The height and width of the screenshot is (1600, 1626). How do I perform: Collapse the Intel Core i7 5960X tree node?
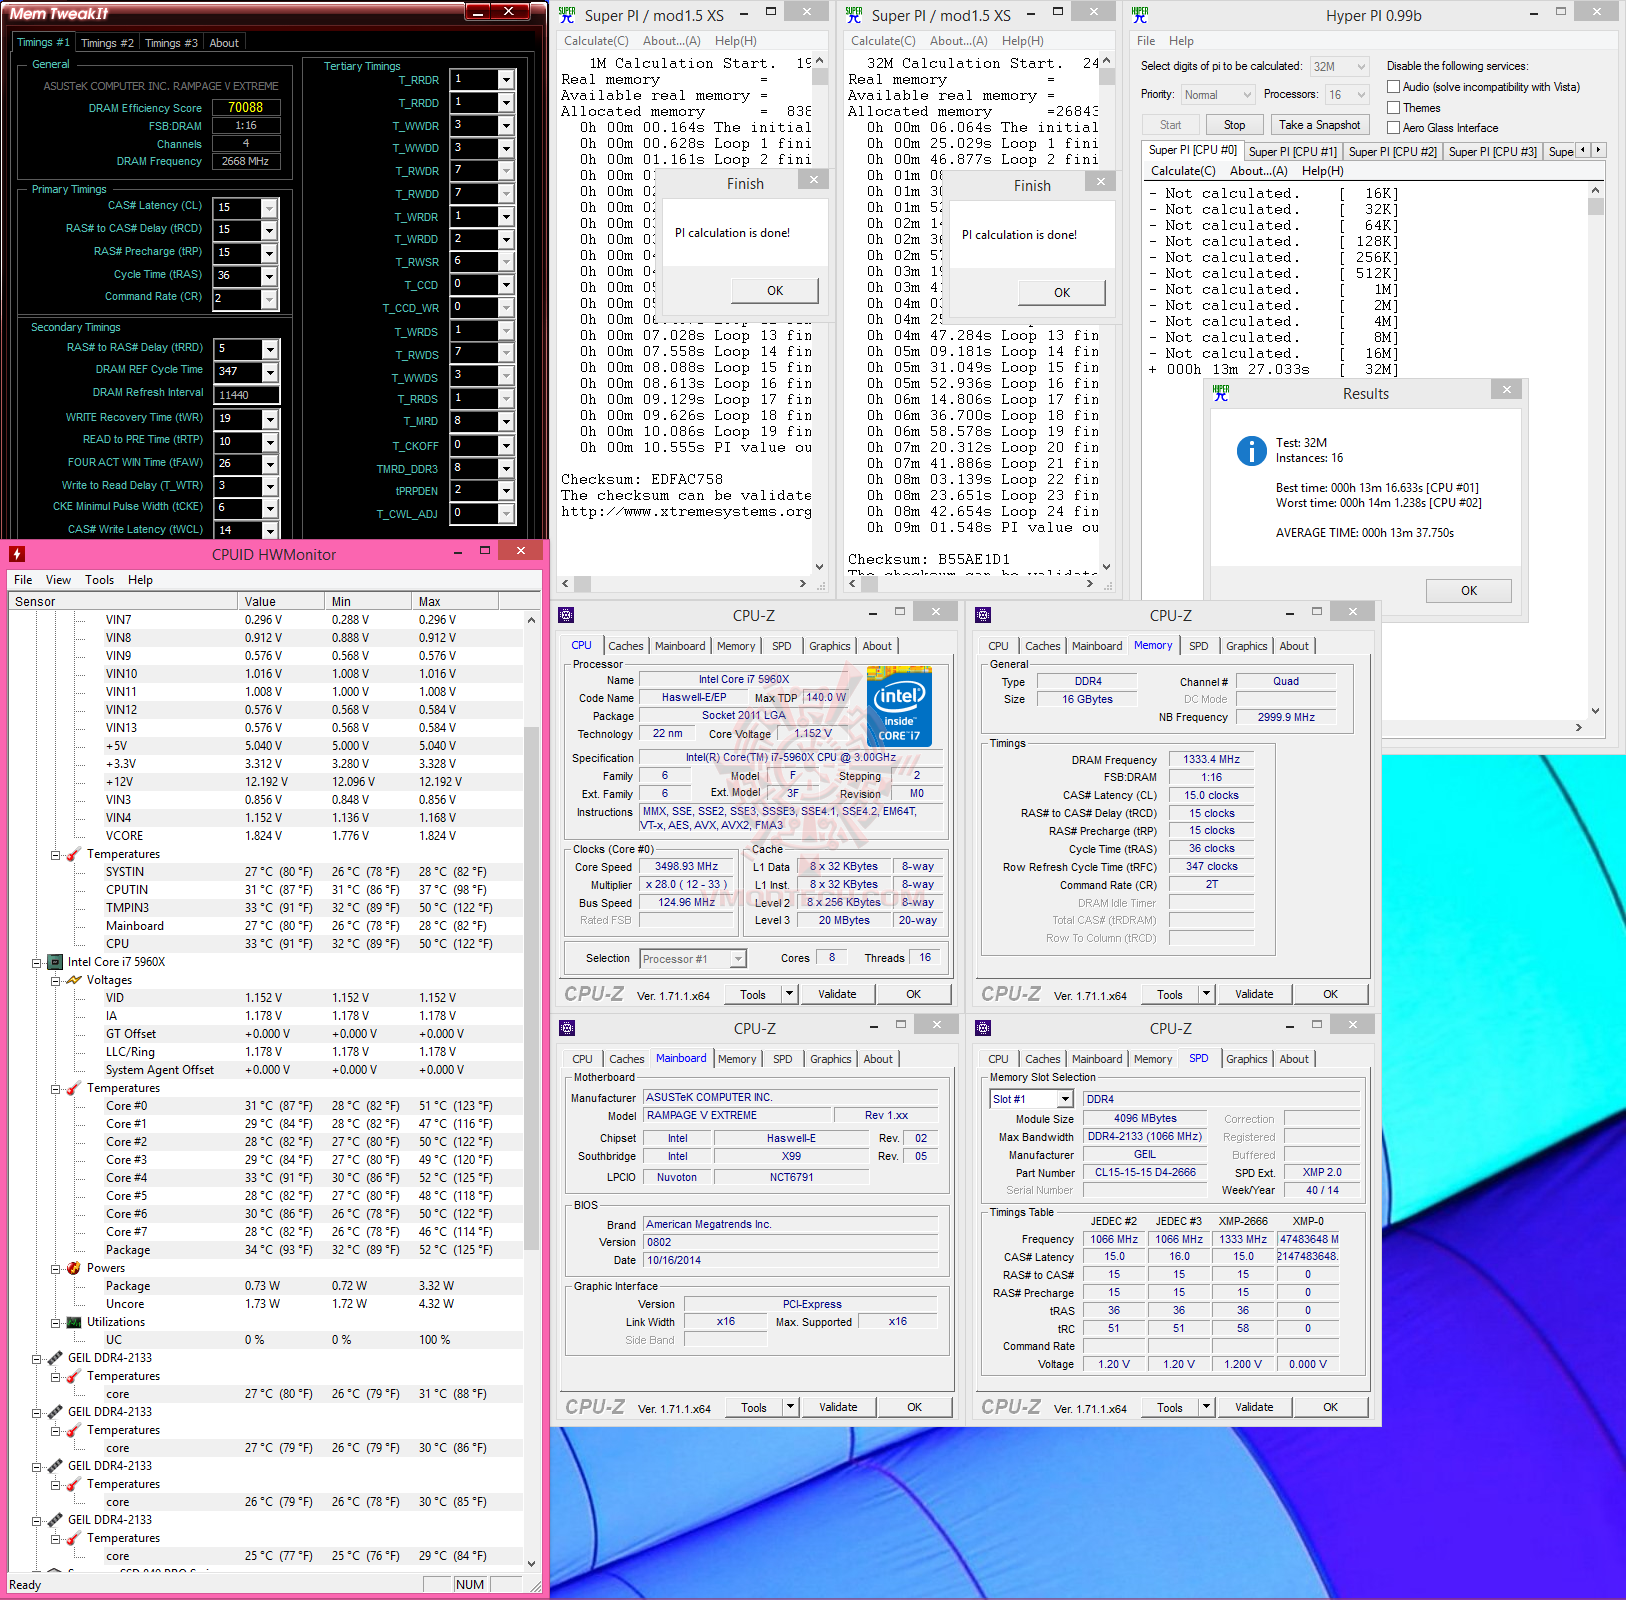(37, 962)
